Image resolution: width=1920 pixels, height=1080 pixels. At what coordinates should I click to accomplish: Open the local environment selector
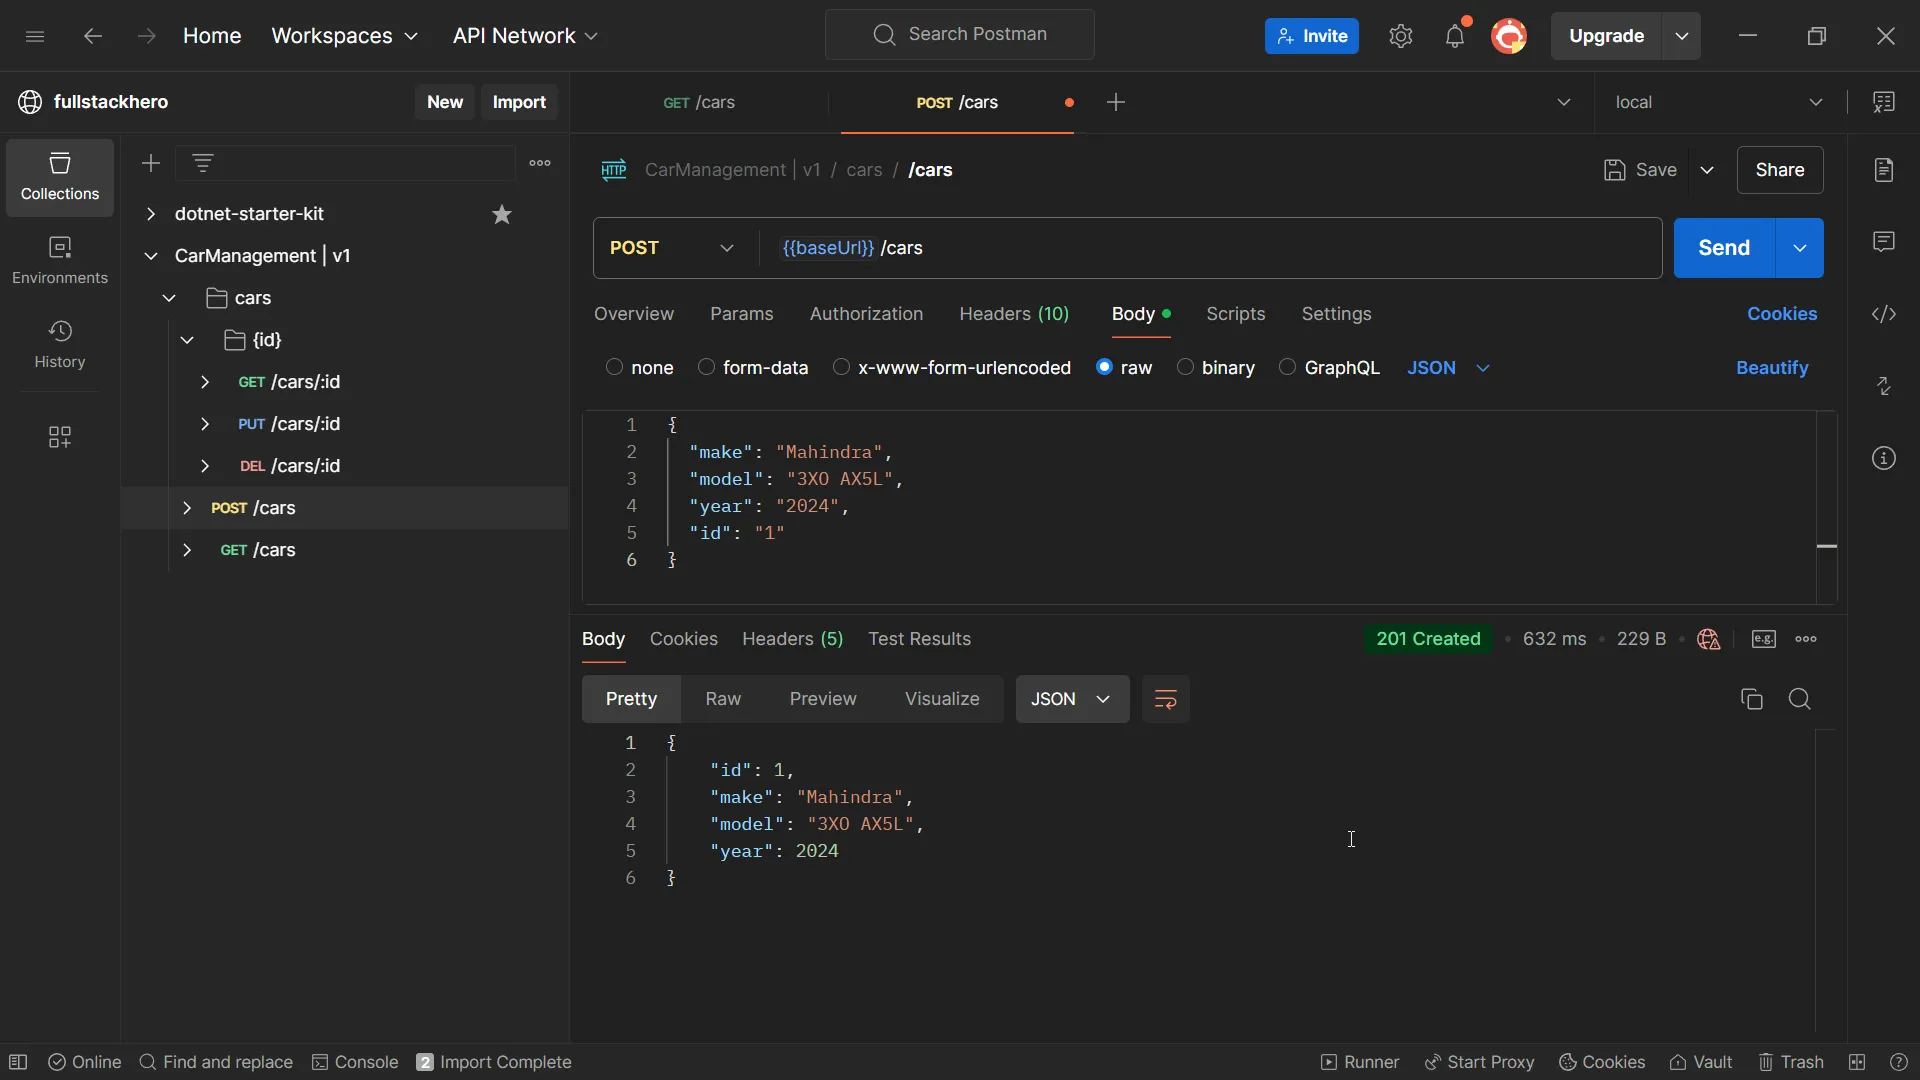[x=1717, y=102]
